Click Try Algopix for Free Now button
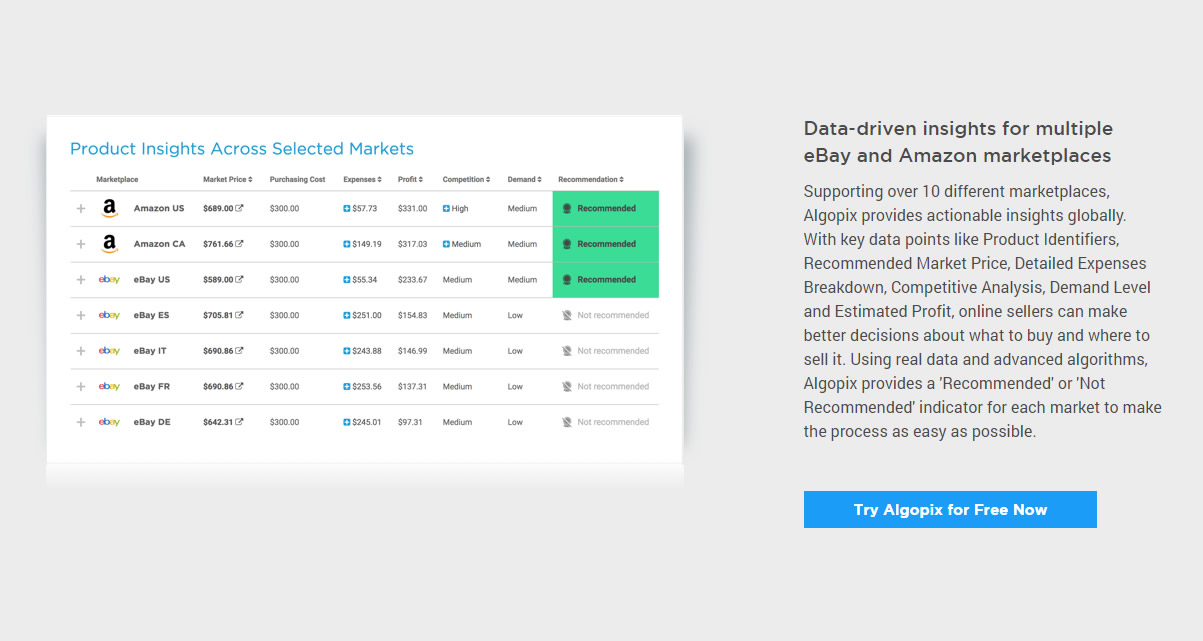Screen dimensions: 1203x641 pyautogui.click(x=950, y=509)
